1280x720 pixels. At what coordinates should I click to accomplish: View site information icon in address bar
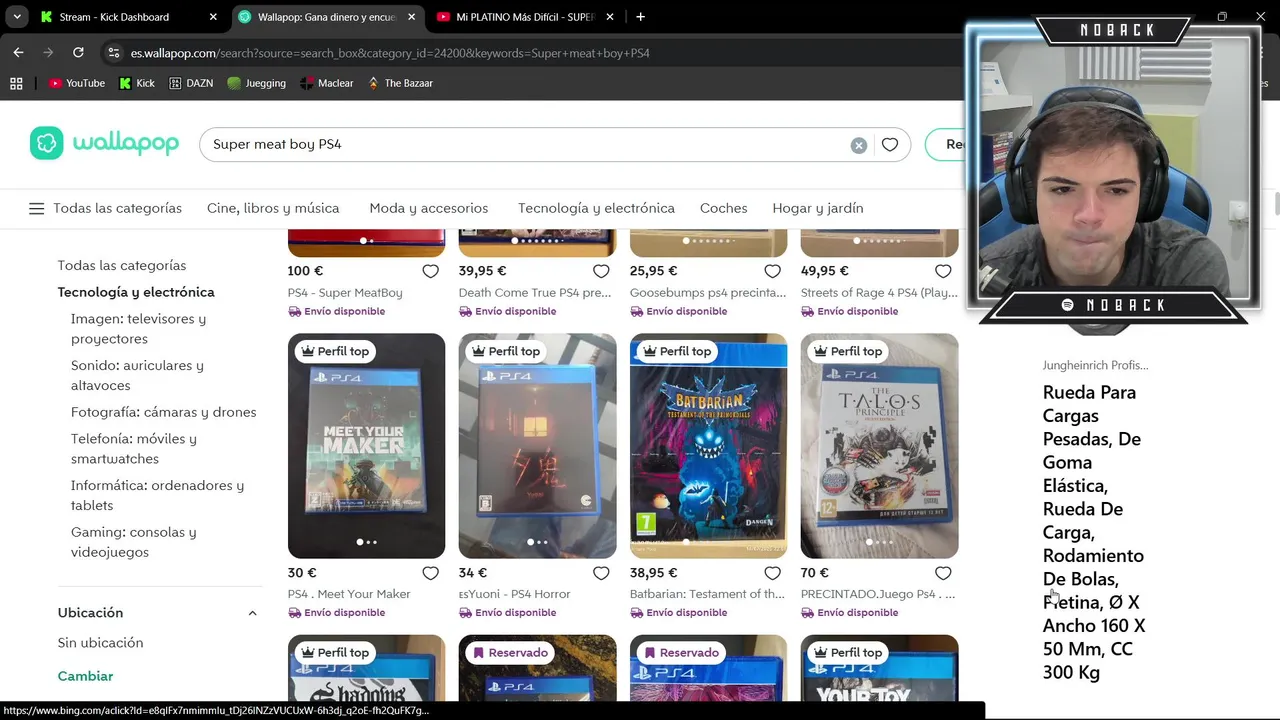click(x=113, y=53)
